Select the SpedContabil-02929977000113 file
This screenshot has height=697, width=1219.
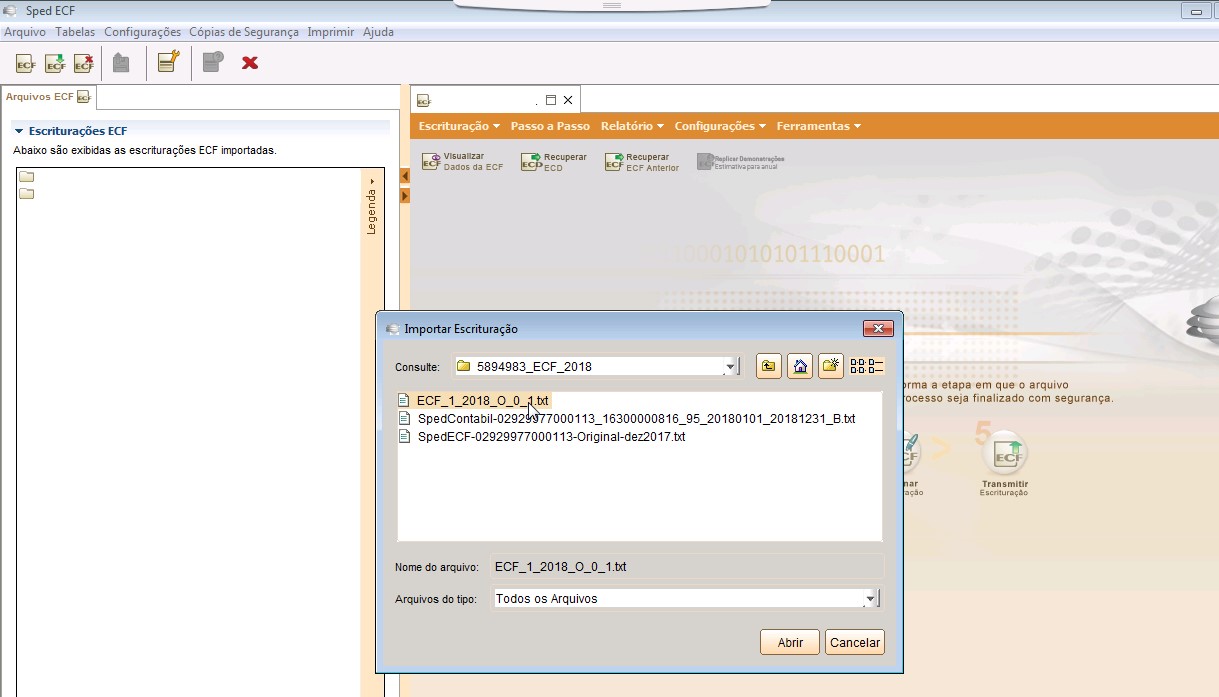(627, 418)
